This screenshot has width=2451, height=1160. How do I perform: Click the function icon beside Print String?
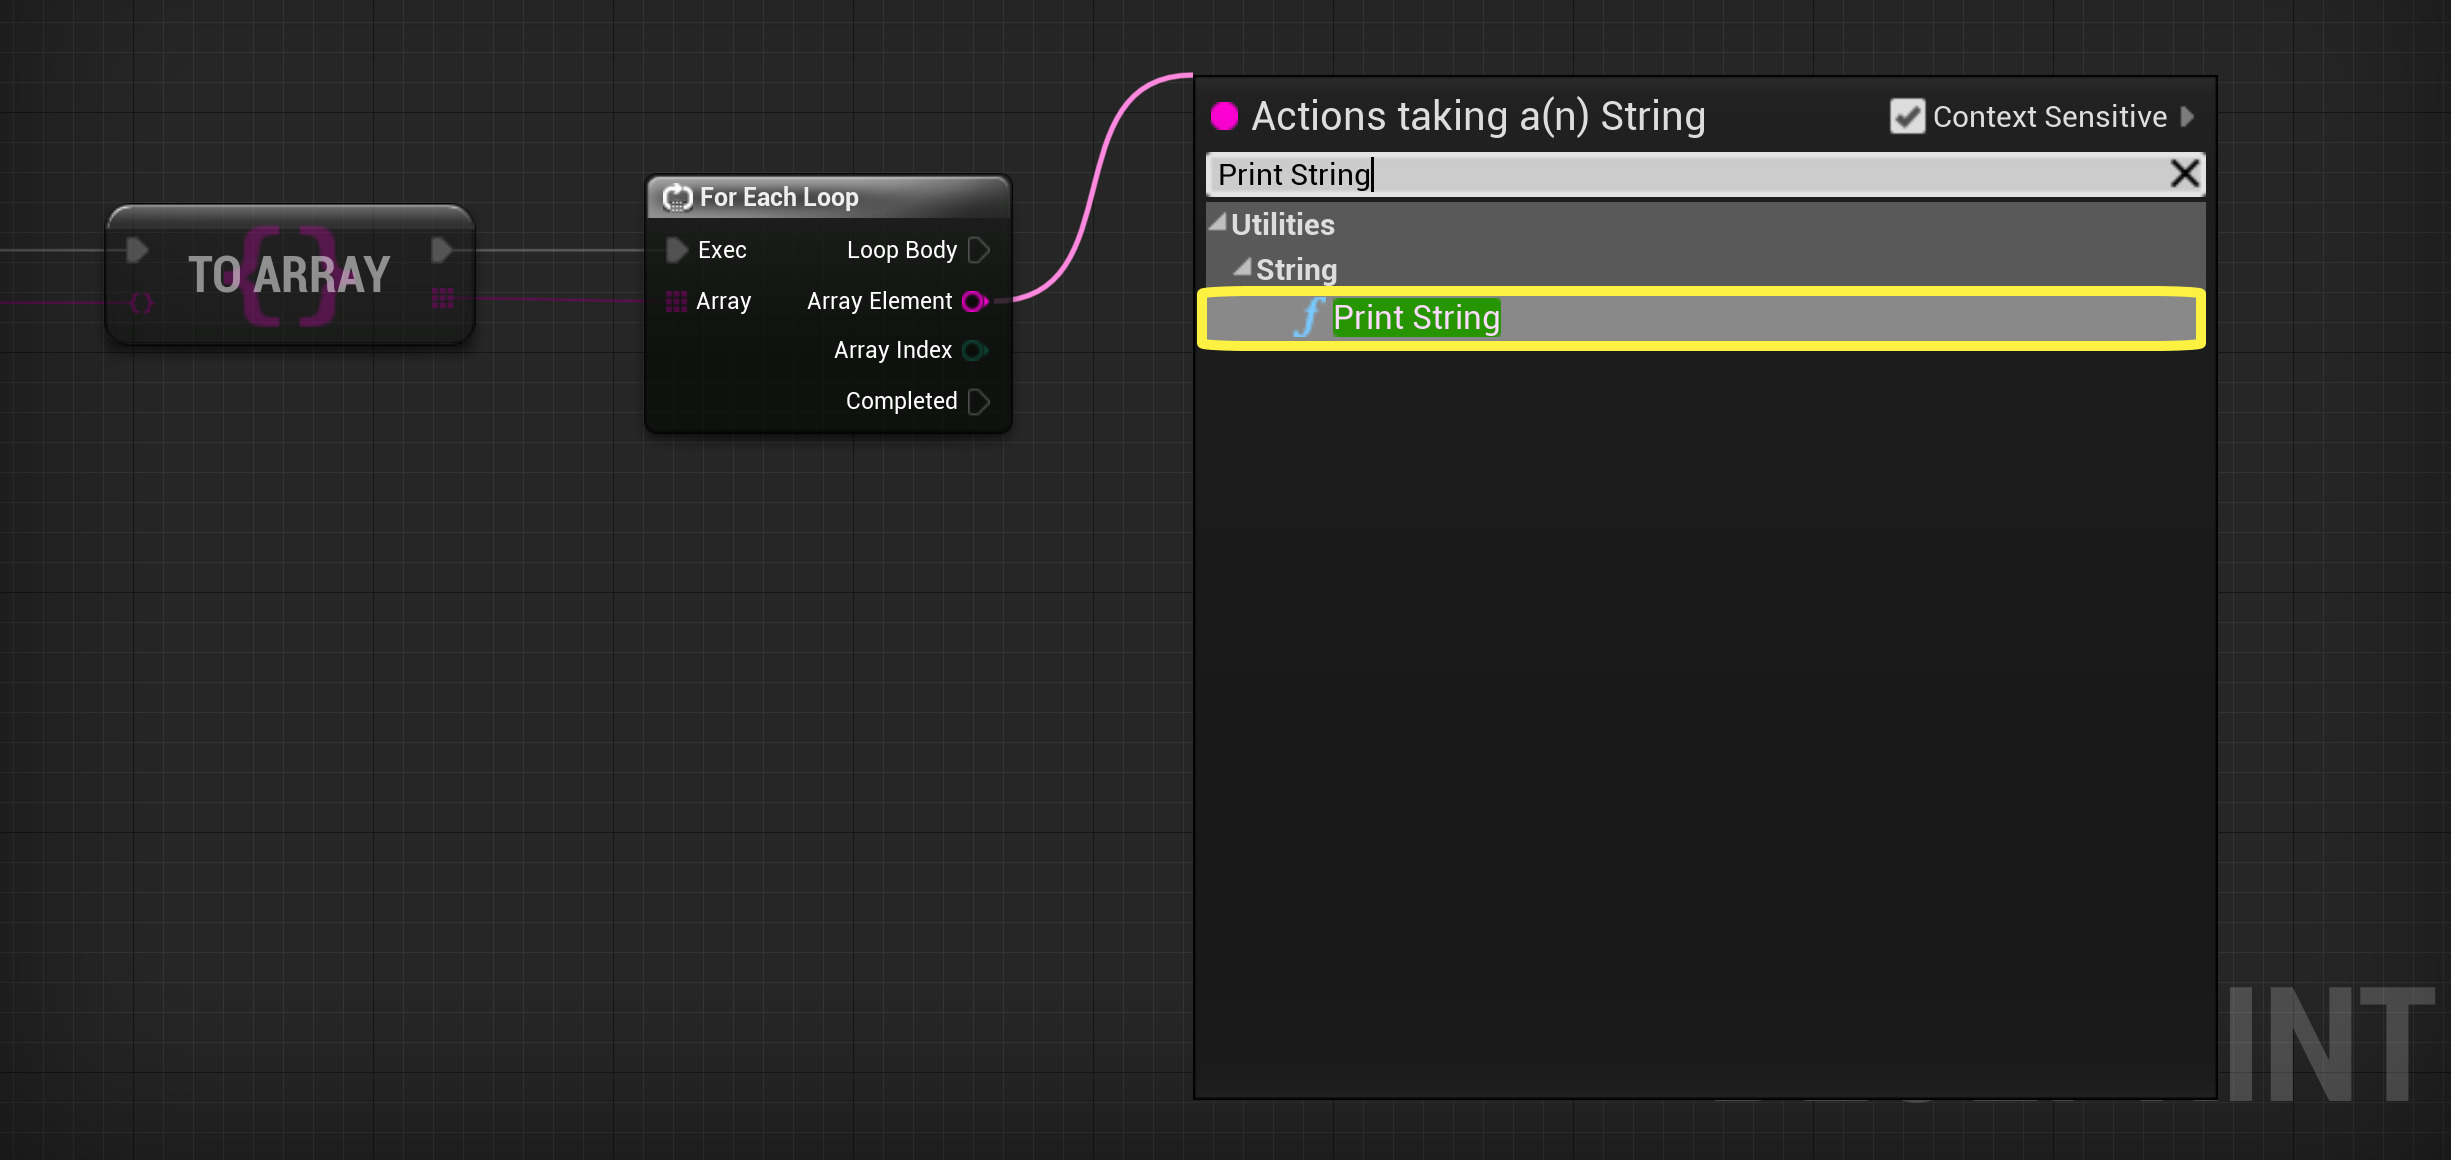coord(1309,318)
